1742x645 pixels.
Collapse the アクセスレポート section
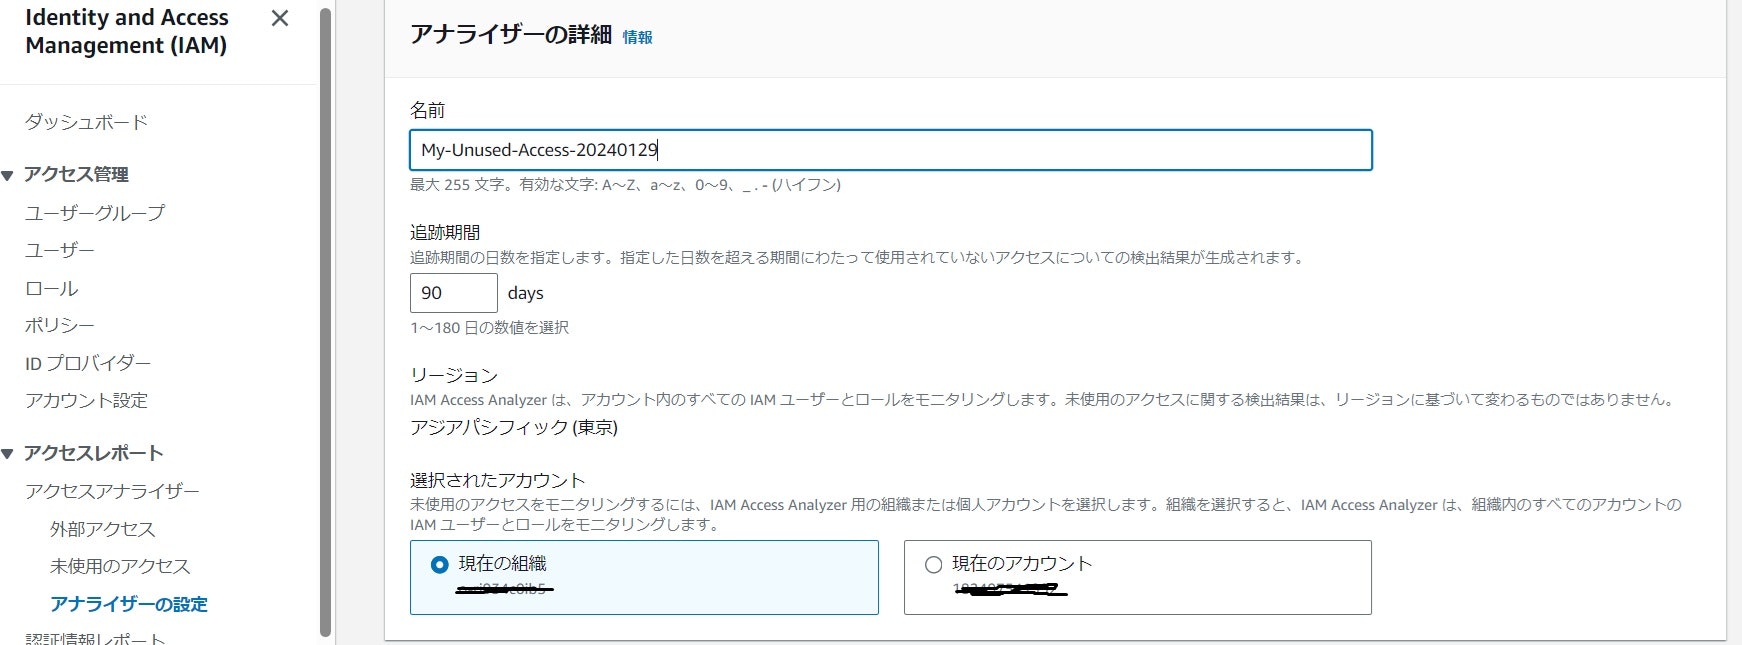8,454
